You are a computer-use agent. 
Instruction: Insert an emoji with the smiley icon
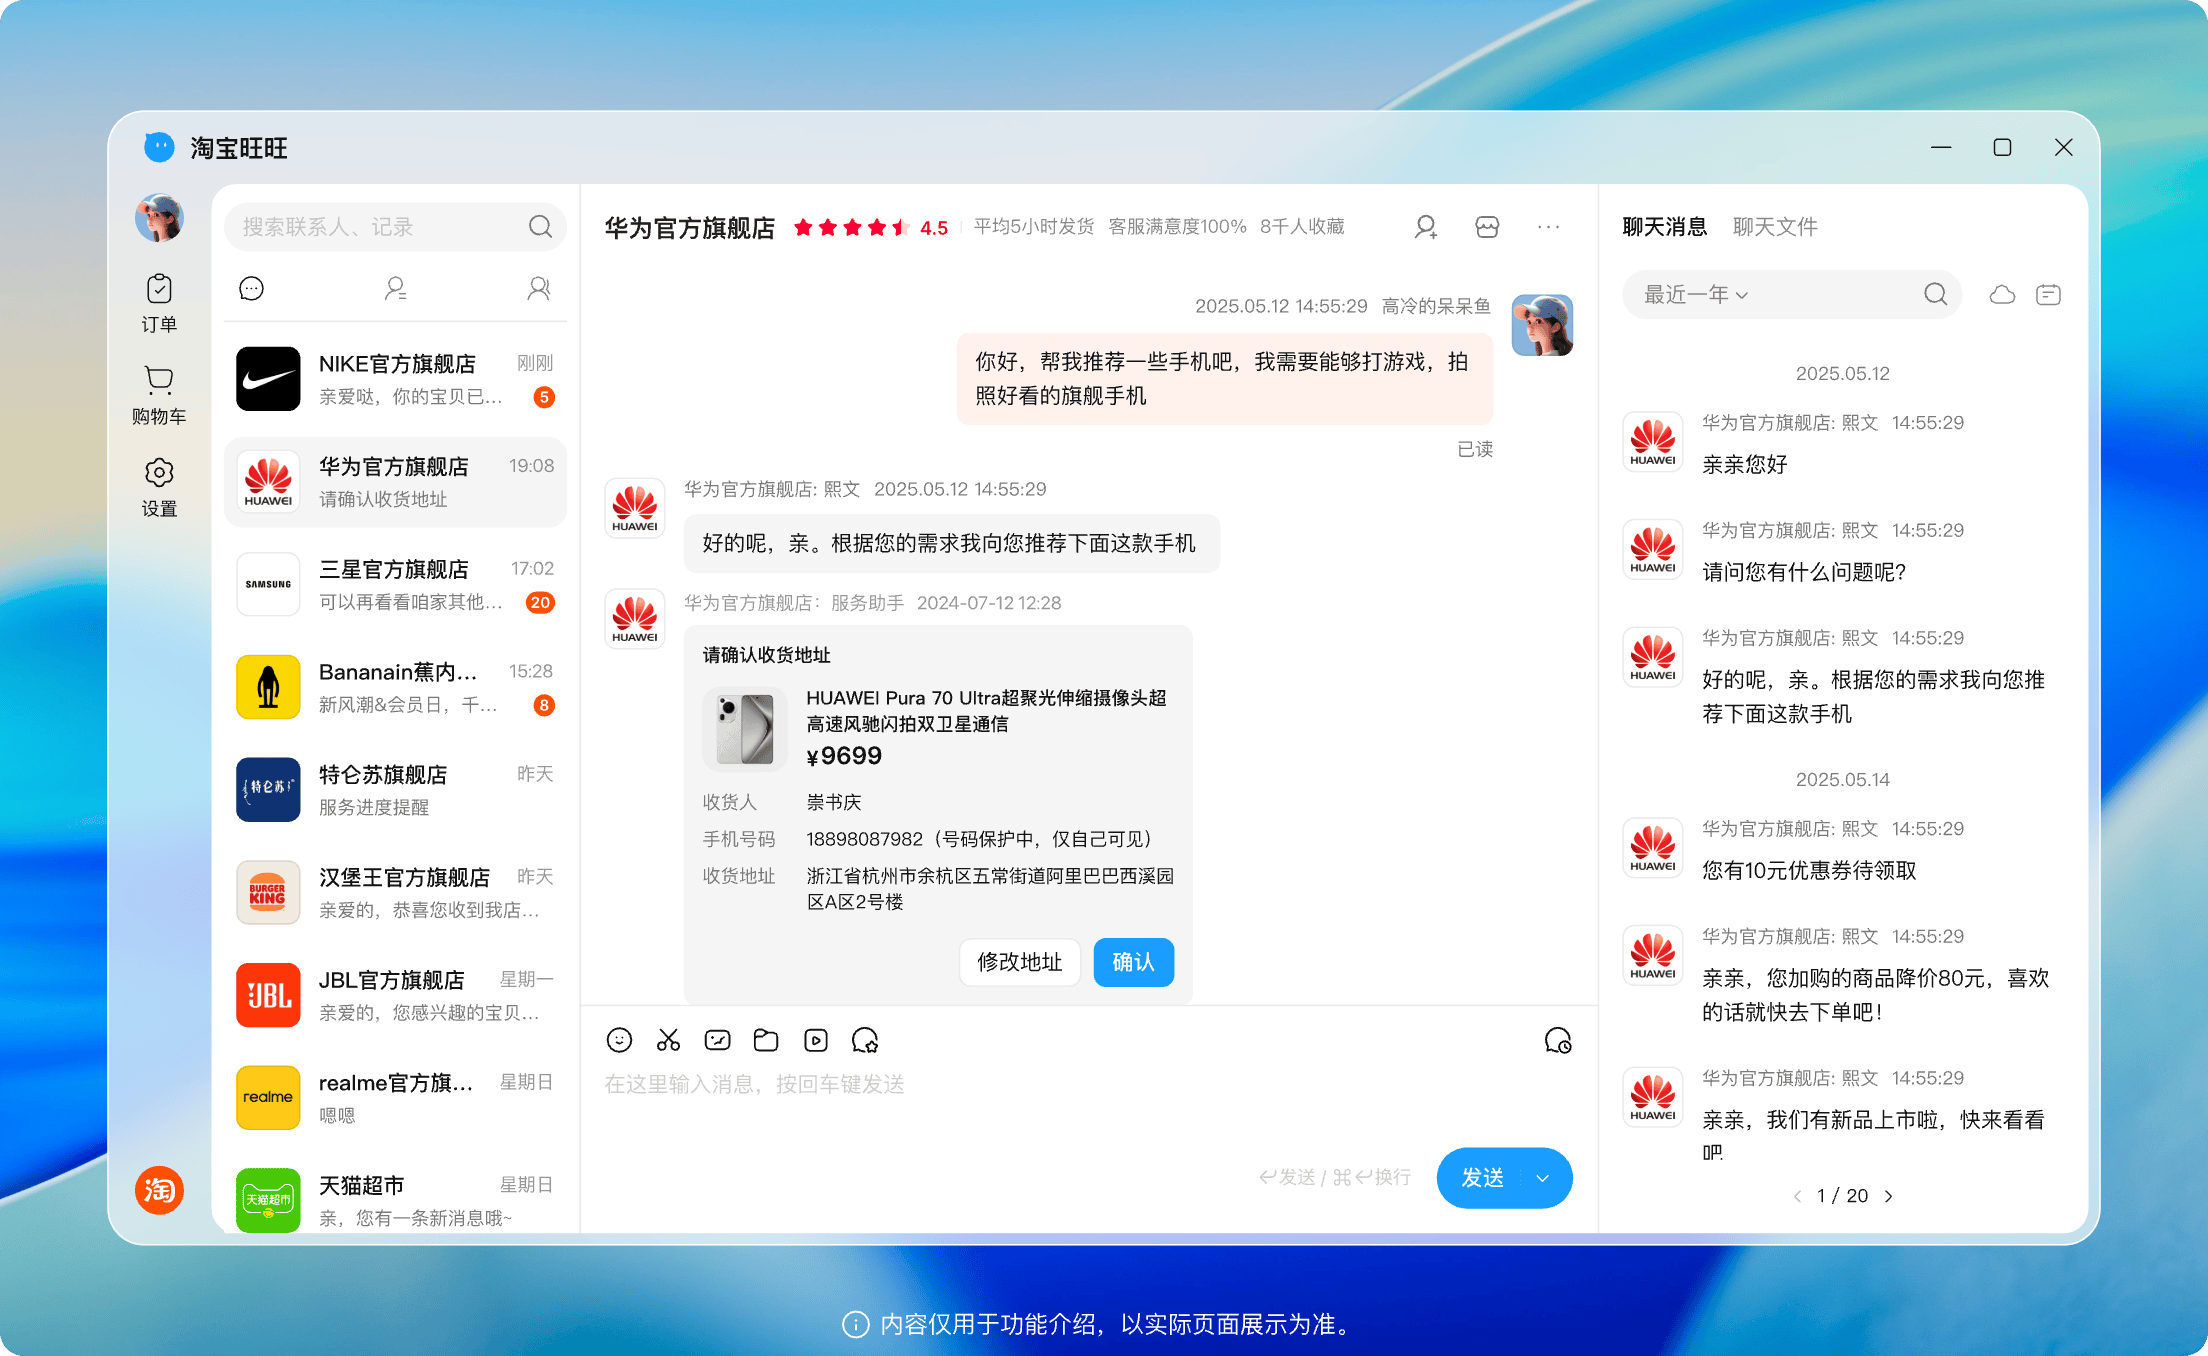pos(619,1040)
